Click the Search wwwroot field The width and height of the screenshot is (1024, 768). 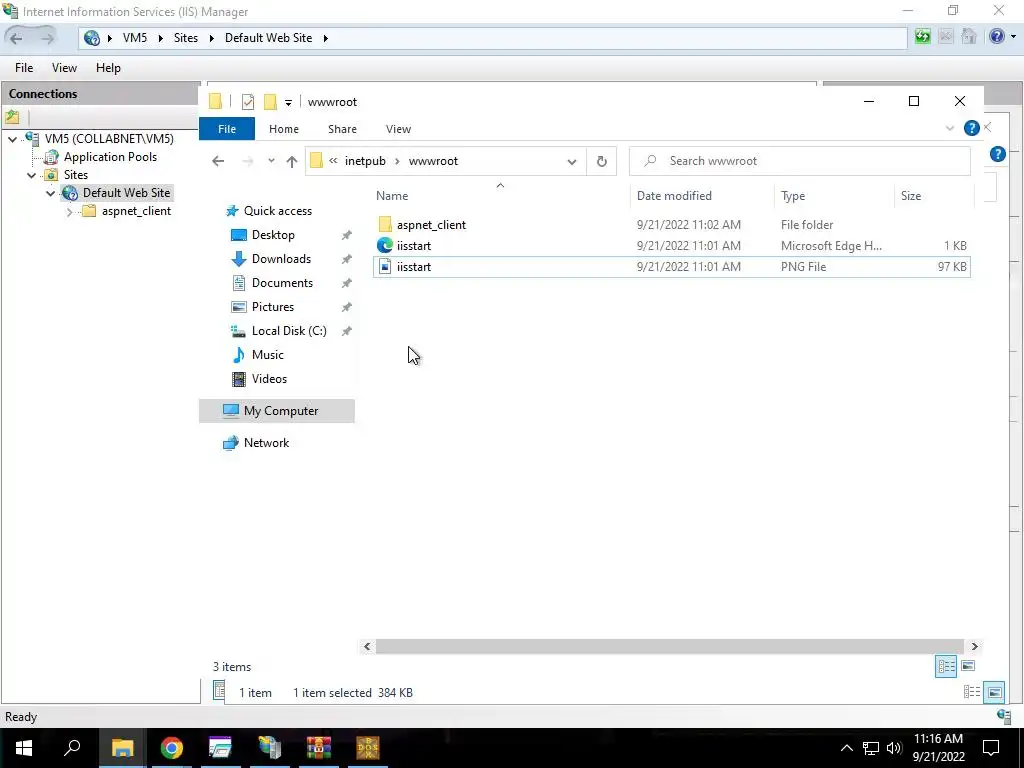pos(799,161)
